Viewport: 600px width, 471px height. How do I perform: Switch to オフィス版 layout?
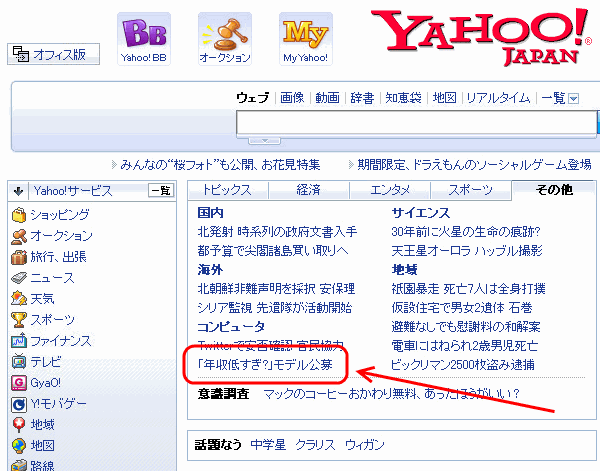[54, 54]
